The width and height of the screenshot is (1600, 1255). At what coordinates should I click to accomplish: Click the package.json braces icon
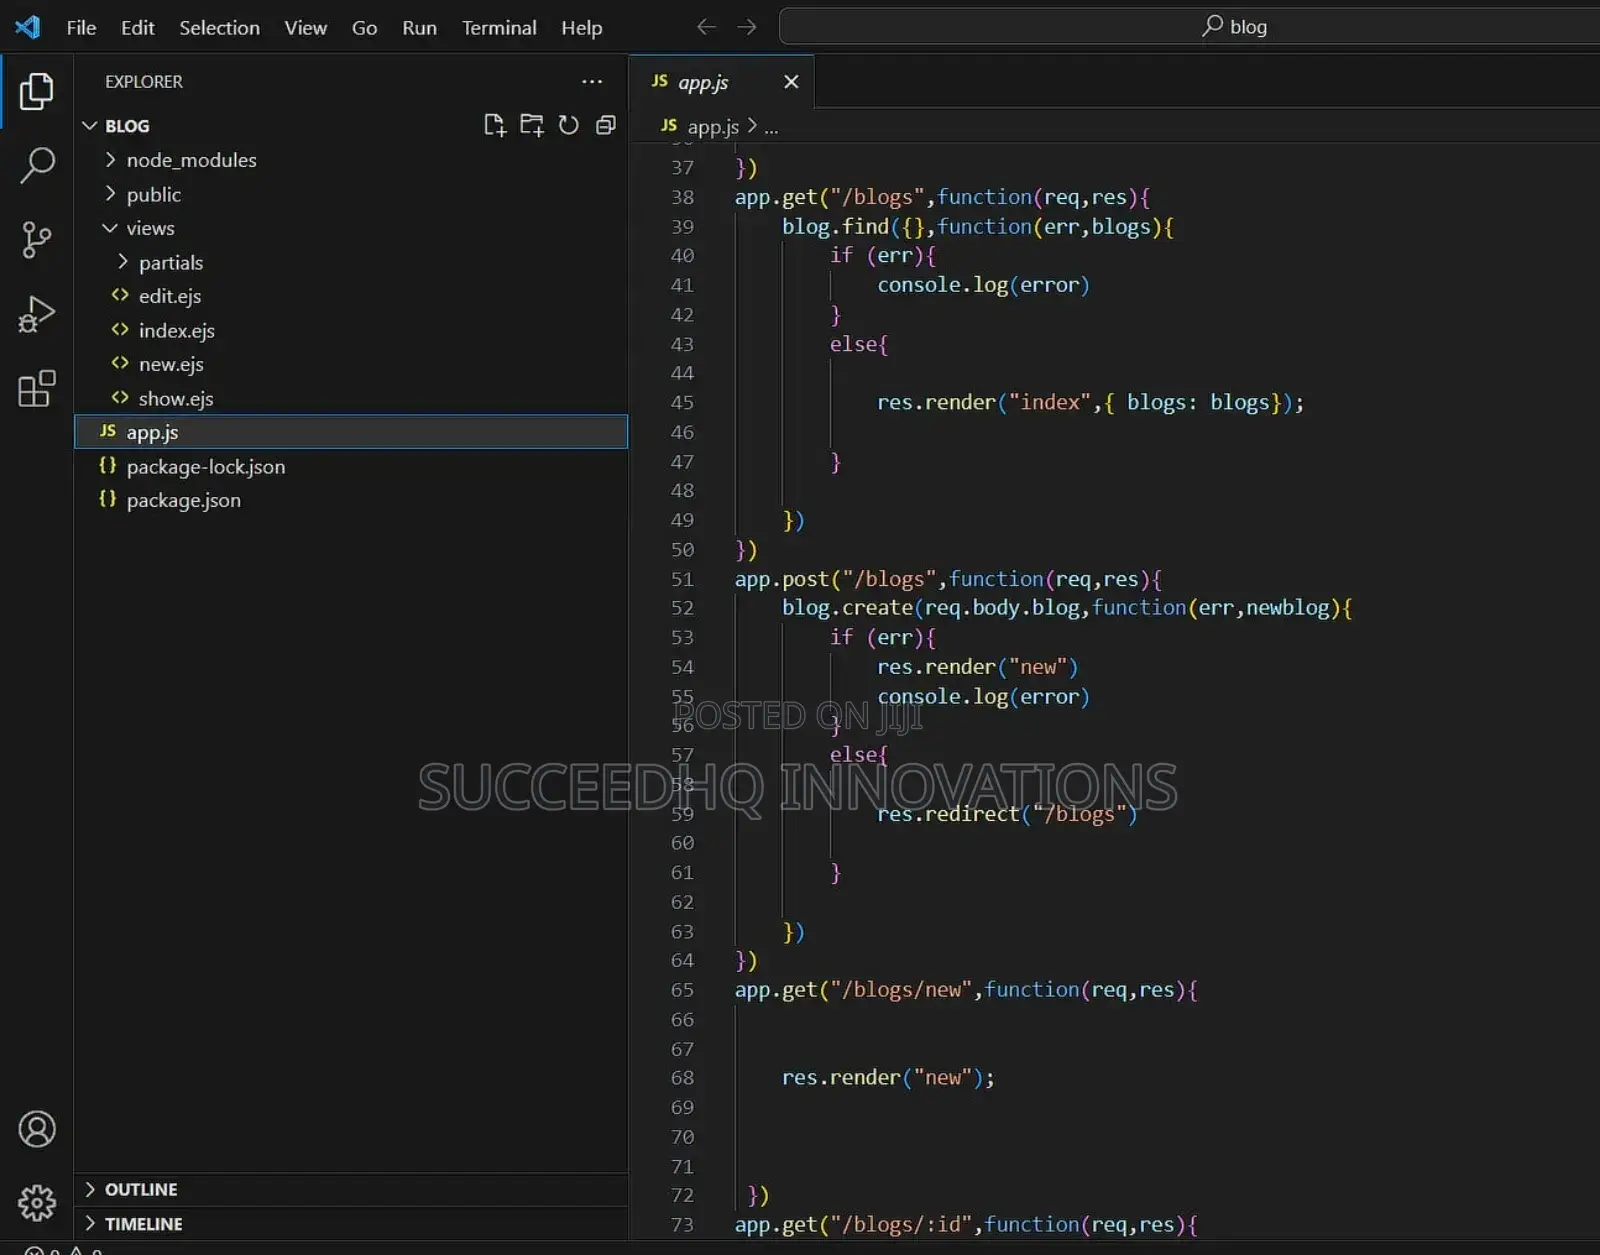(108, 499)
